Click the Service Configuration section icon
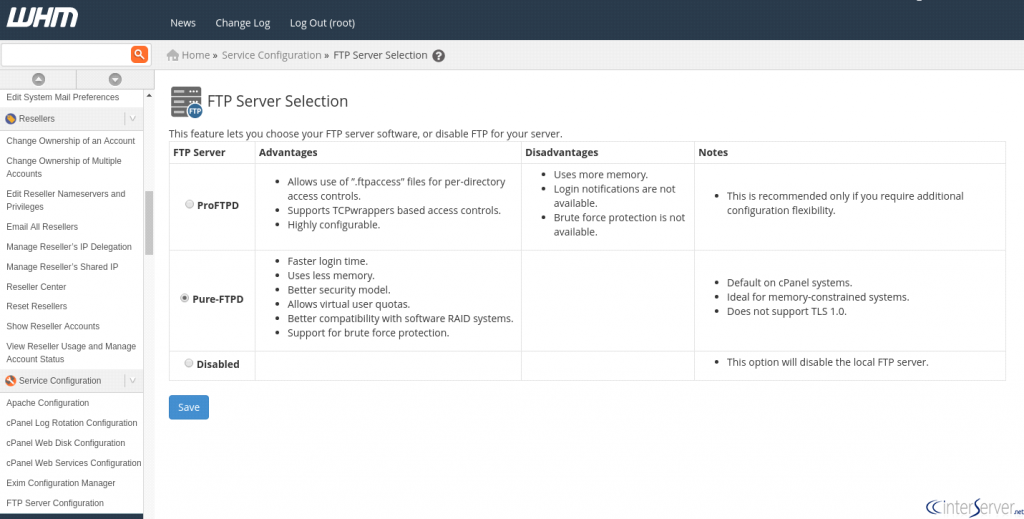The image size is (1024, 519). pos(11,381)
